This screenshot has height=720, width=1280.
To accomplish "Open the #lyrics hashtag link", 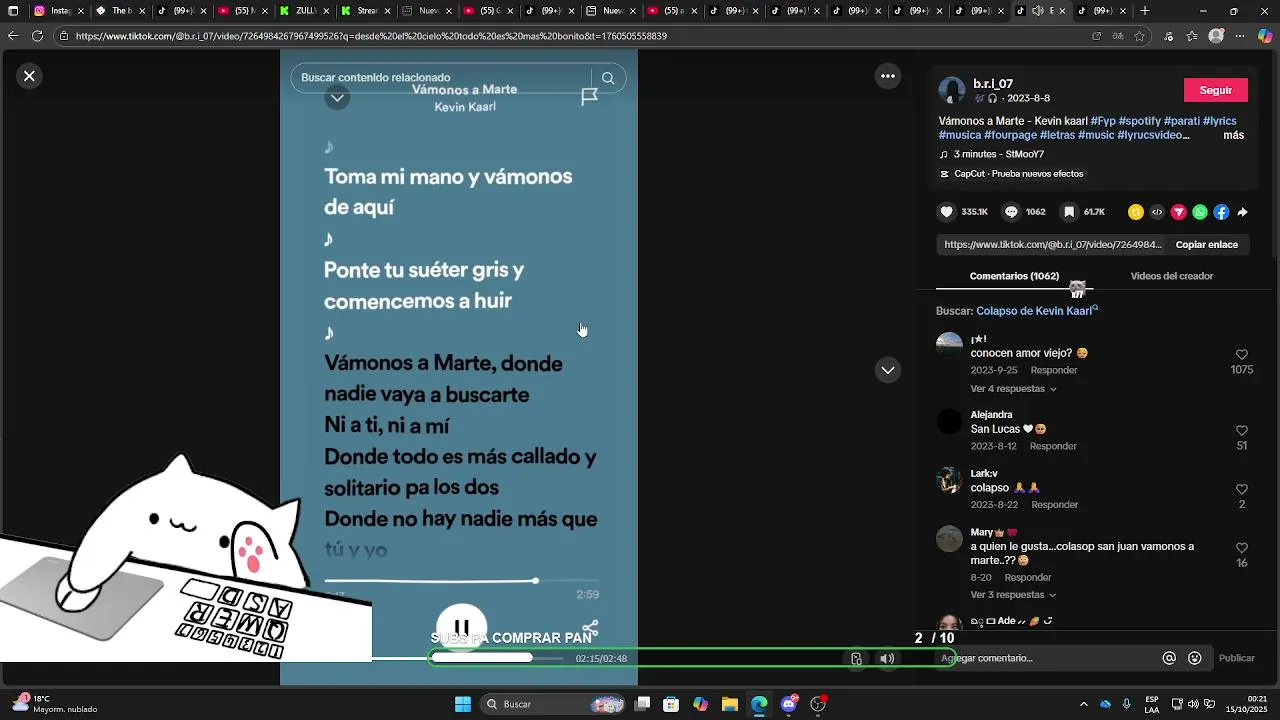I will tap(1220, 121).
